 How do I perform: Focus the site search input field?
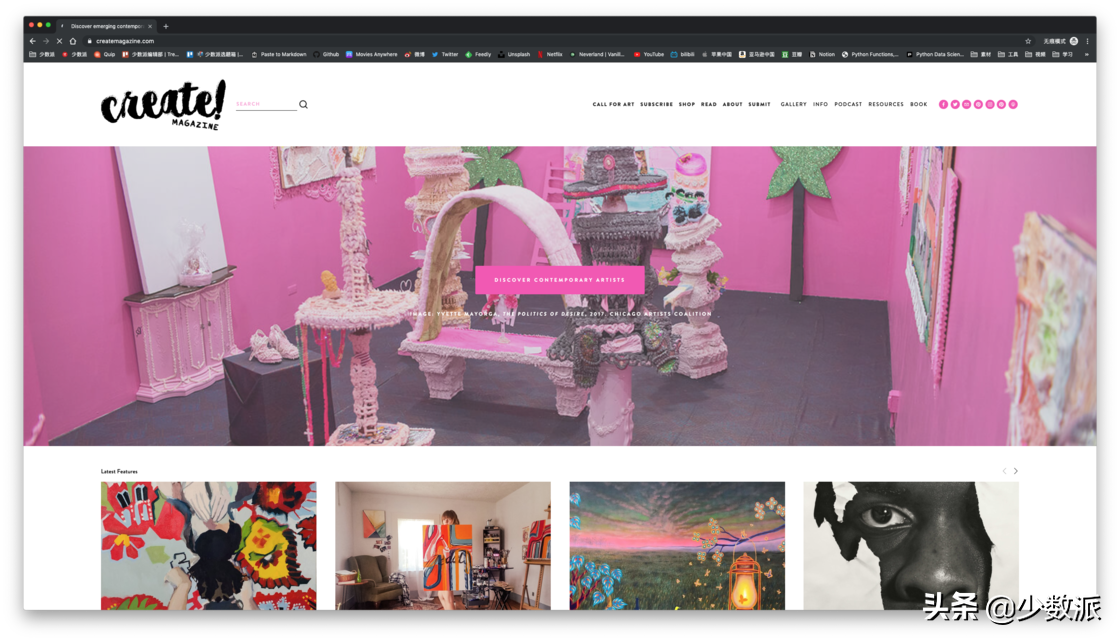[266, 104]
